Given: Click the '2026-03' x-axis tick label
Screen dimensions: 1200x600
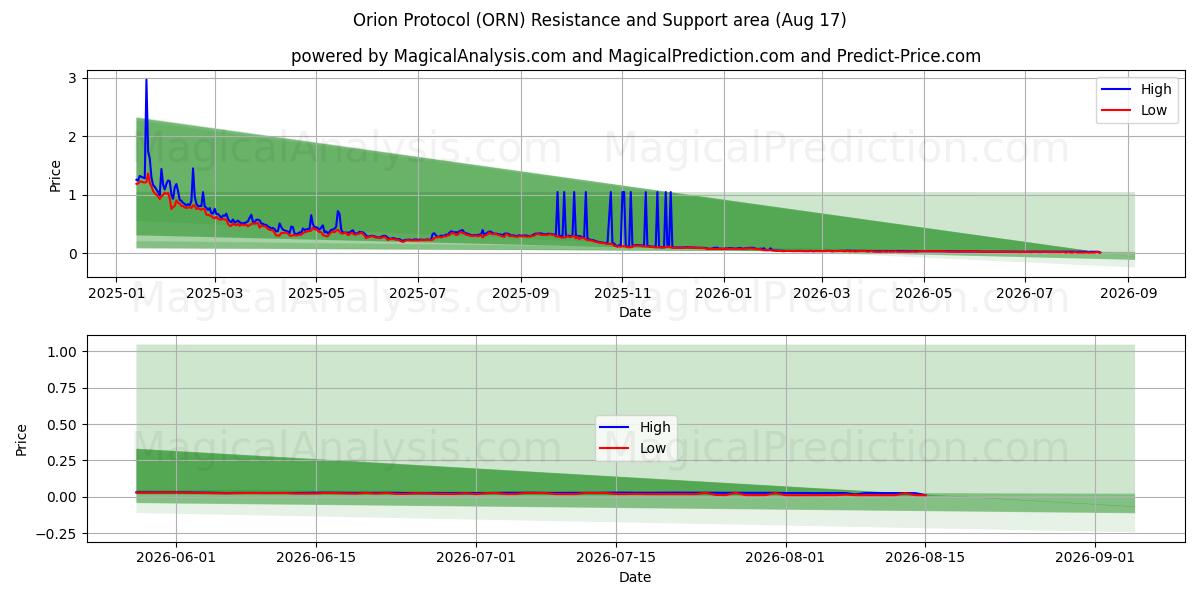Looking at the screenshot, I should (x=822, y=293).
